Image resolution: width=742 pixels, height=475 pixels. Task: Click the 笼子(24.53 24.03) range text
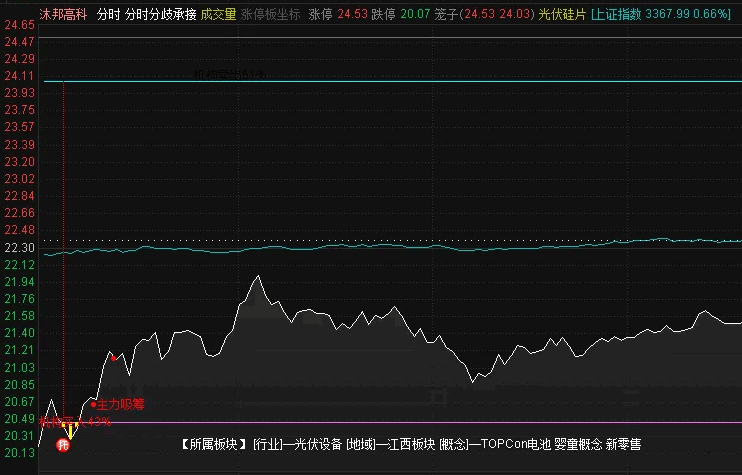click(484, 15)
